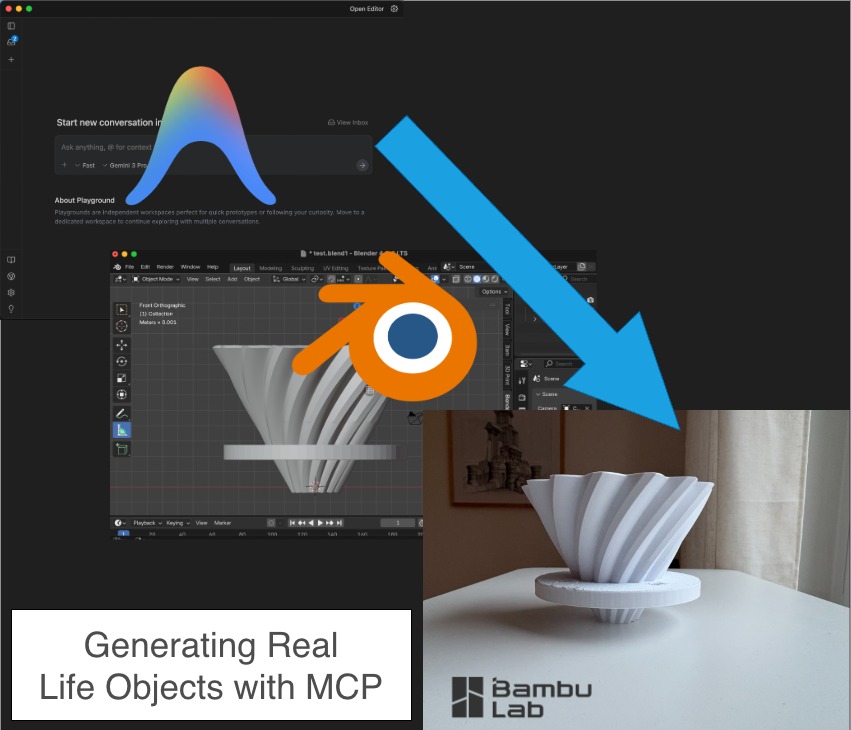Viewport: 851px width, 730px height.
Task: Click the View Inbox link
Action: coord(348,122)
